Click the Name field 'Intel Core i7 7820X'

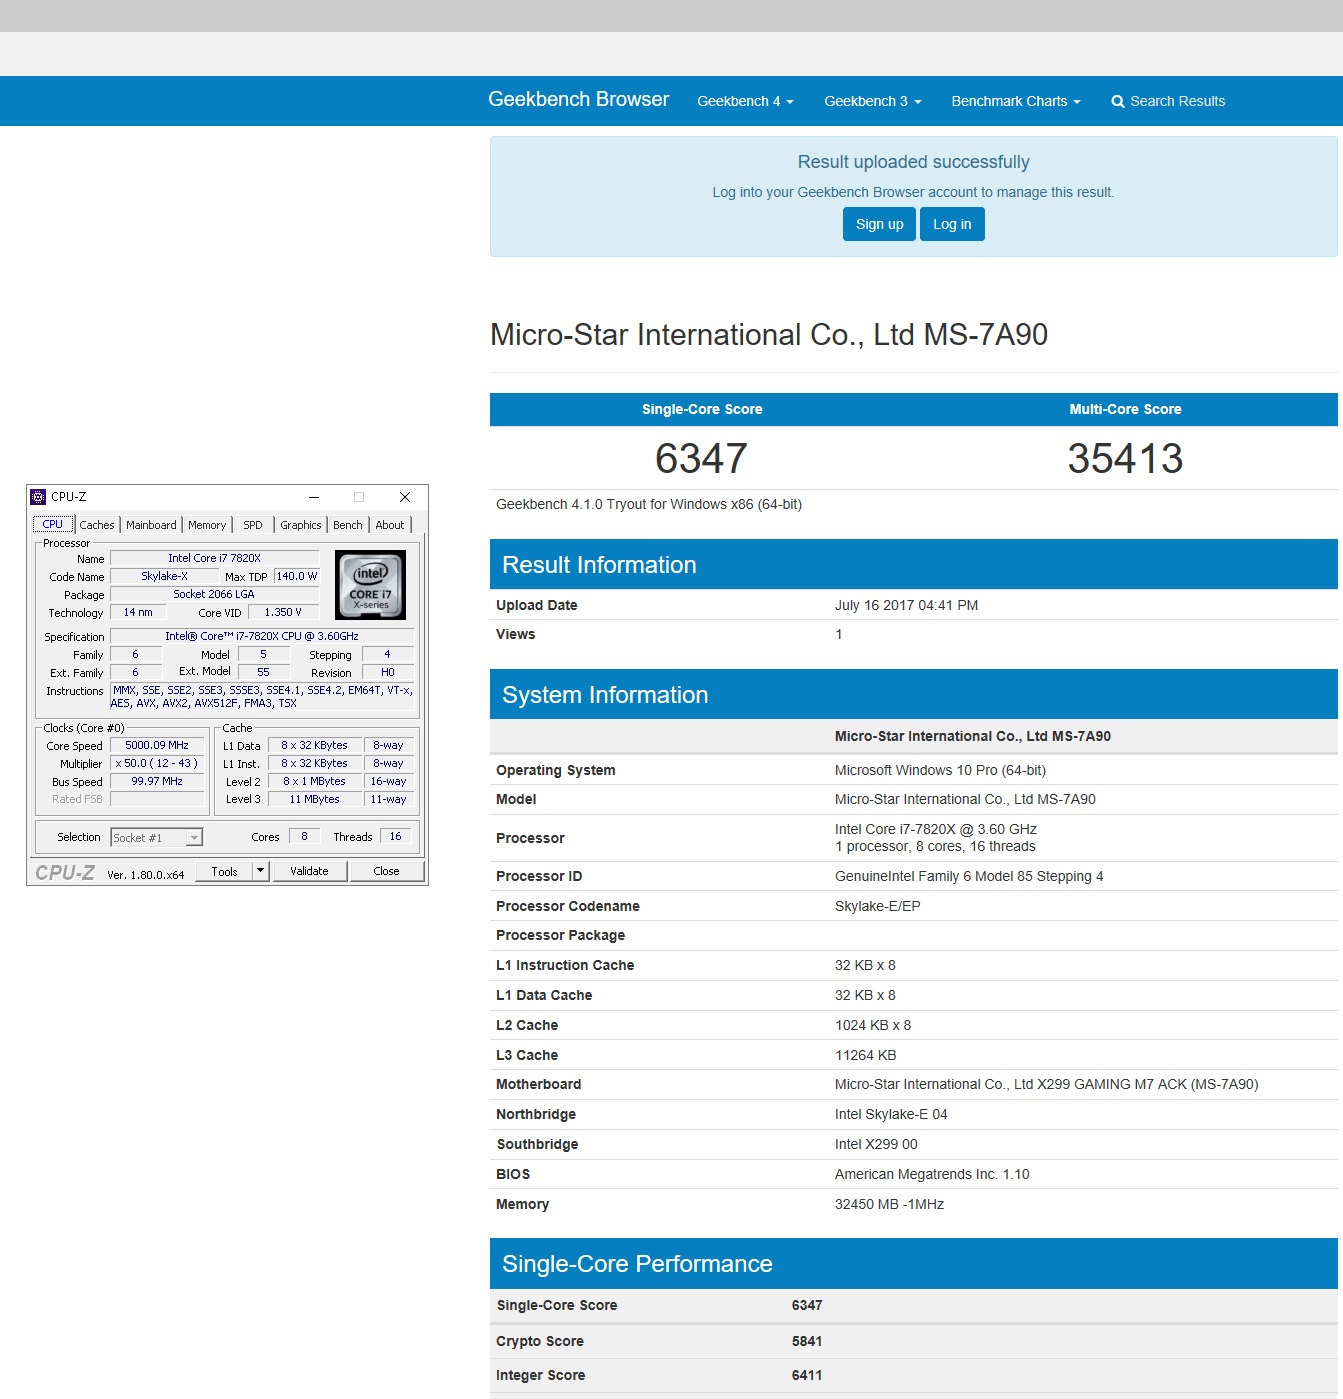click(214, 558)
